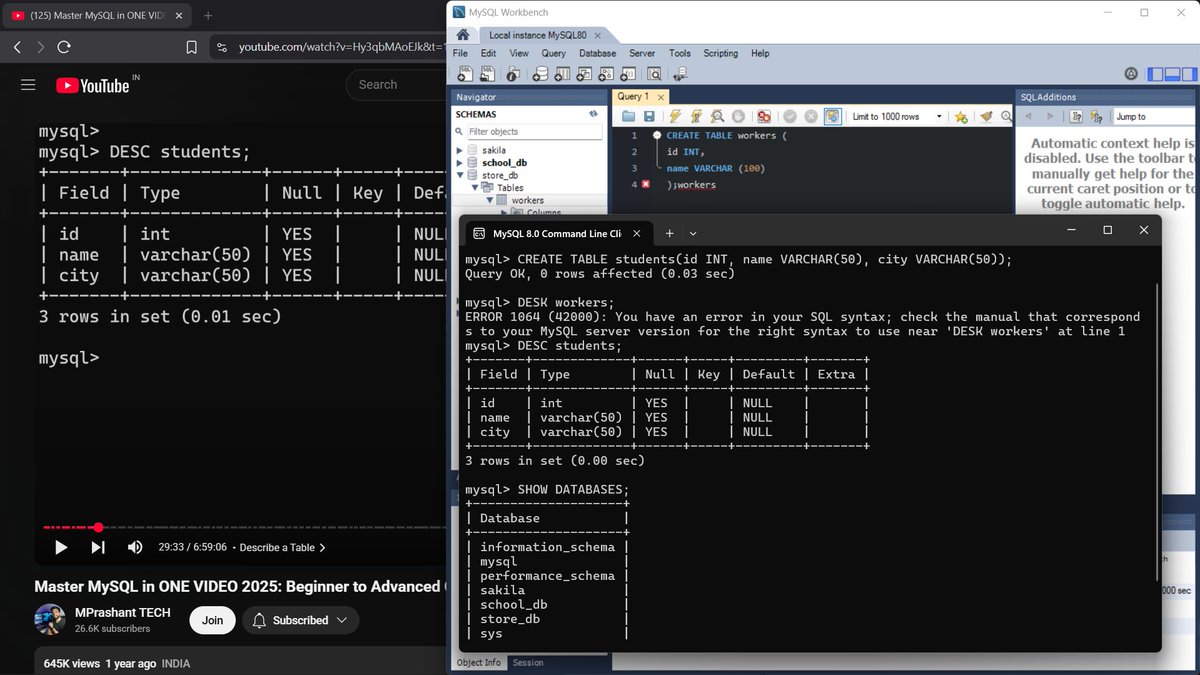Run EXPLAIN on the current statement

[x=717, y=117]
